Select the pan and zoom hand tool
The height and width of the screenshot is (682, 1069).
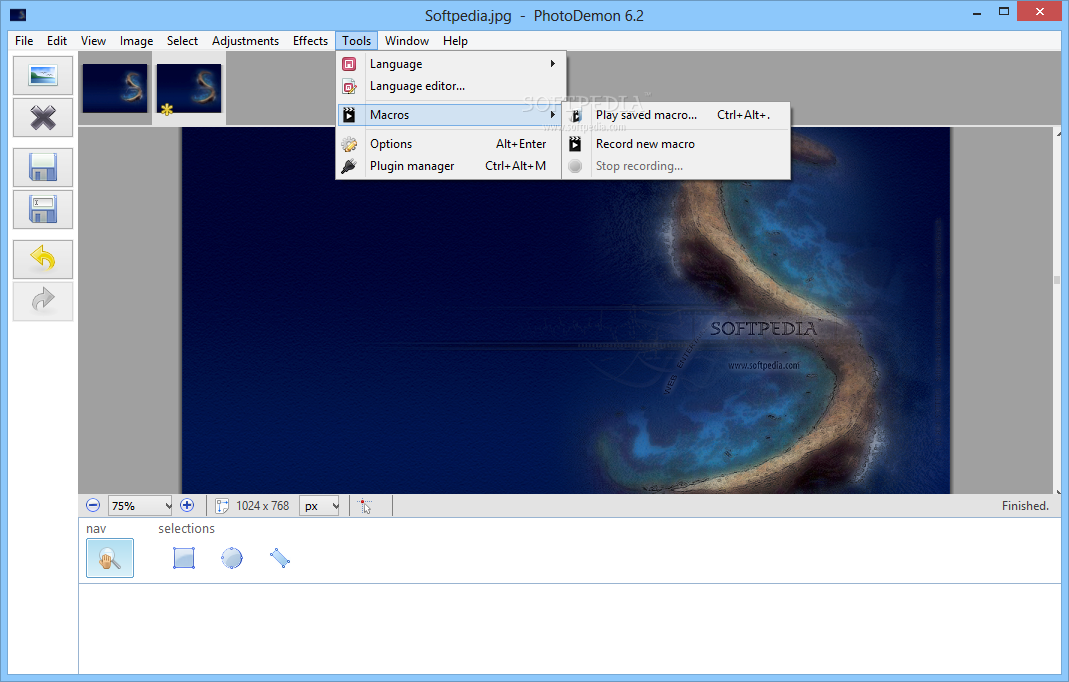[x=110, y=558]
